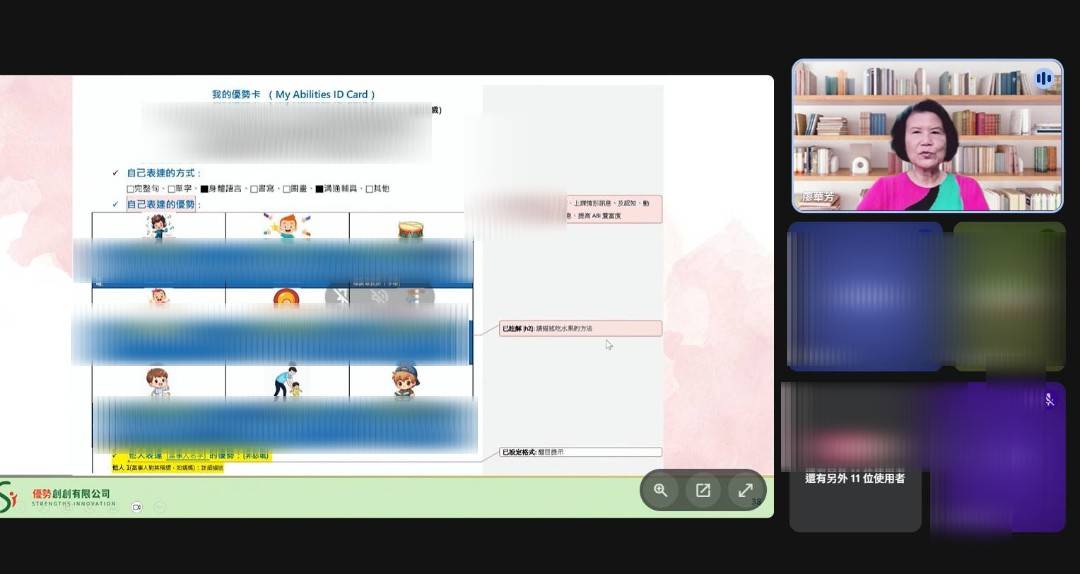The height and width of the screenshot is (574, 1080).
Task: Click the drum picture in the table
Action: [411, 229]
